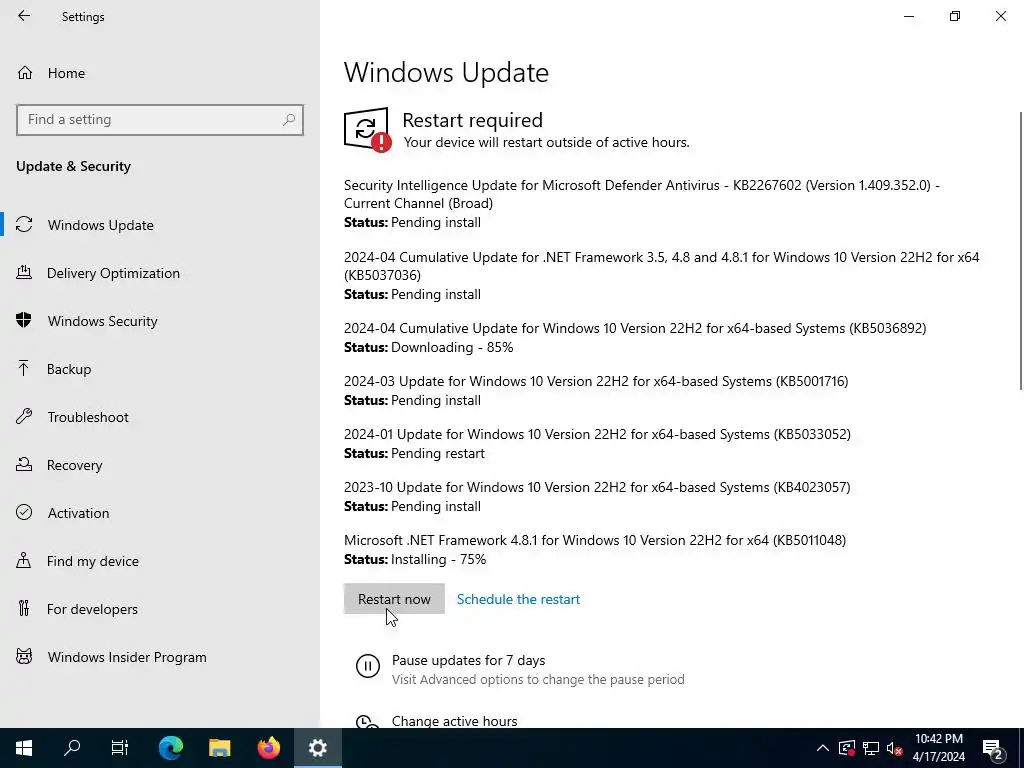
Task: Open Change active hours option
Action: point(455,721)
